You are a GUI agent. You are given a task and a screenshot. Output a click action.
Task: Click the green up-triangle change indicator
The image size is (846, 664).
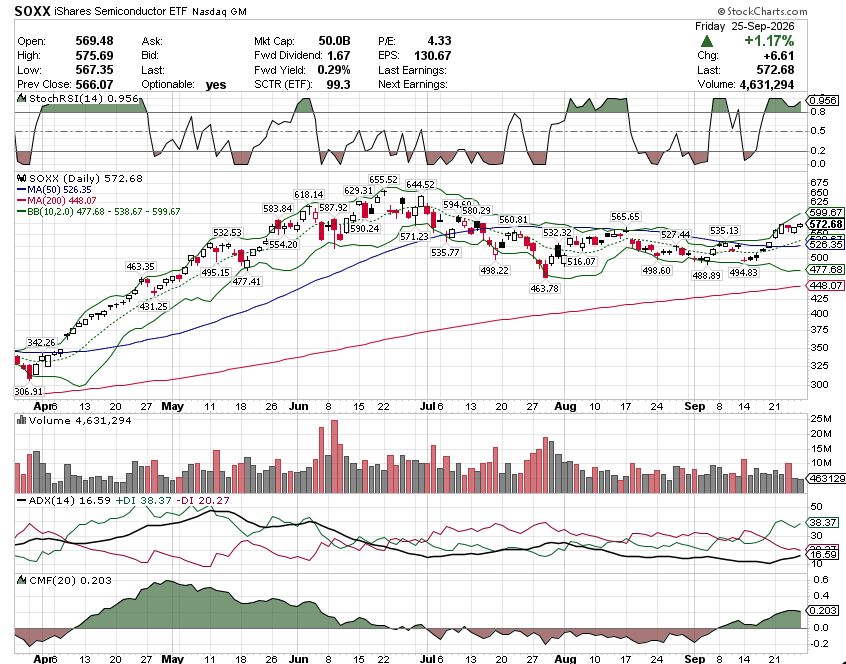tap(707, 41)
